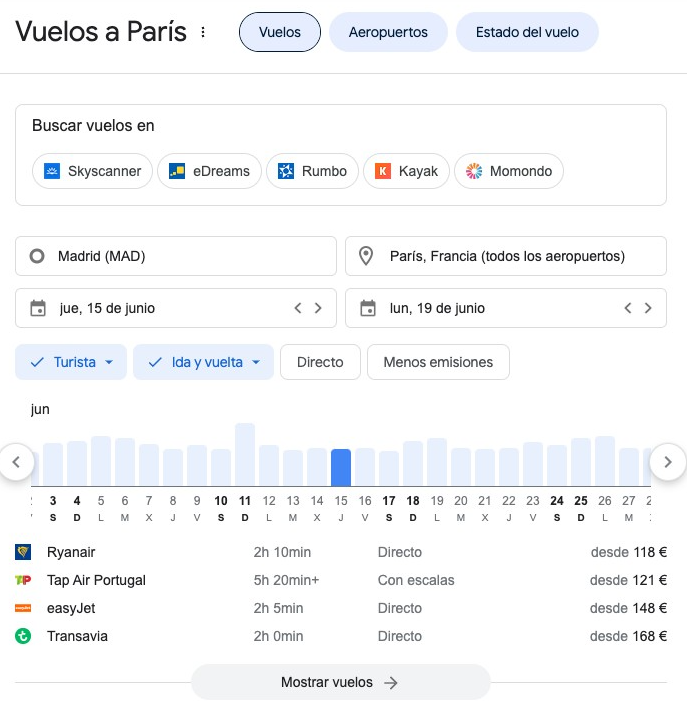Open the Tap Air Portugal flight row

click(x=341, y=580)
